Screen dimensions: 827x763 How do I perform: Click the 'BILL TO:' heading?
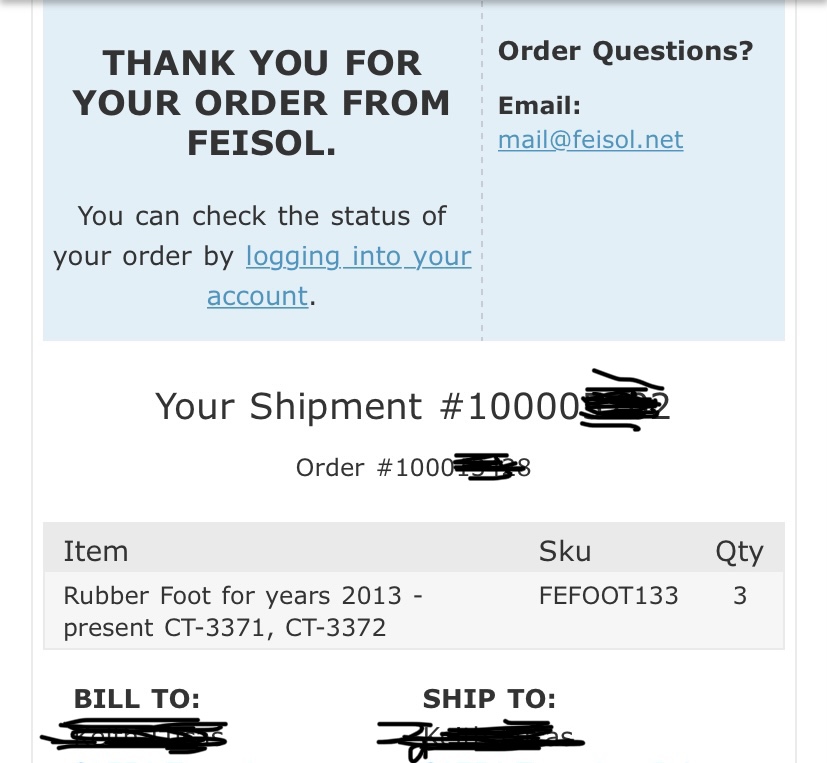point(137,699)
